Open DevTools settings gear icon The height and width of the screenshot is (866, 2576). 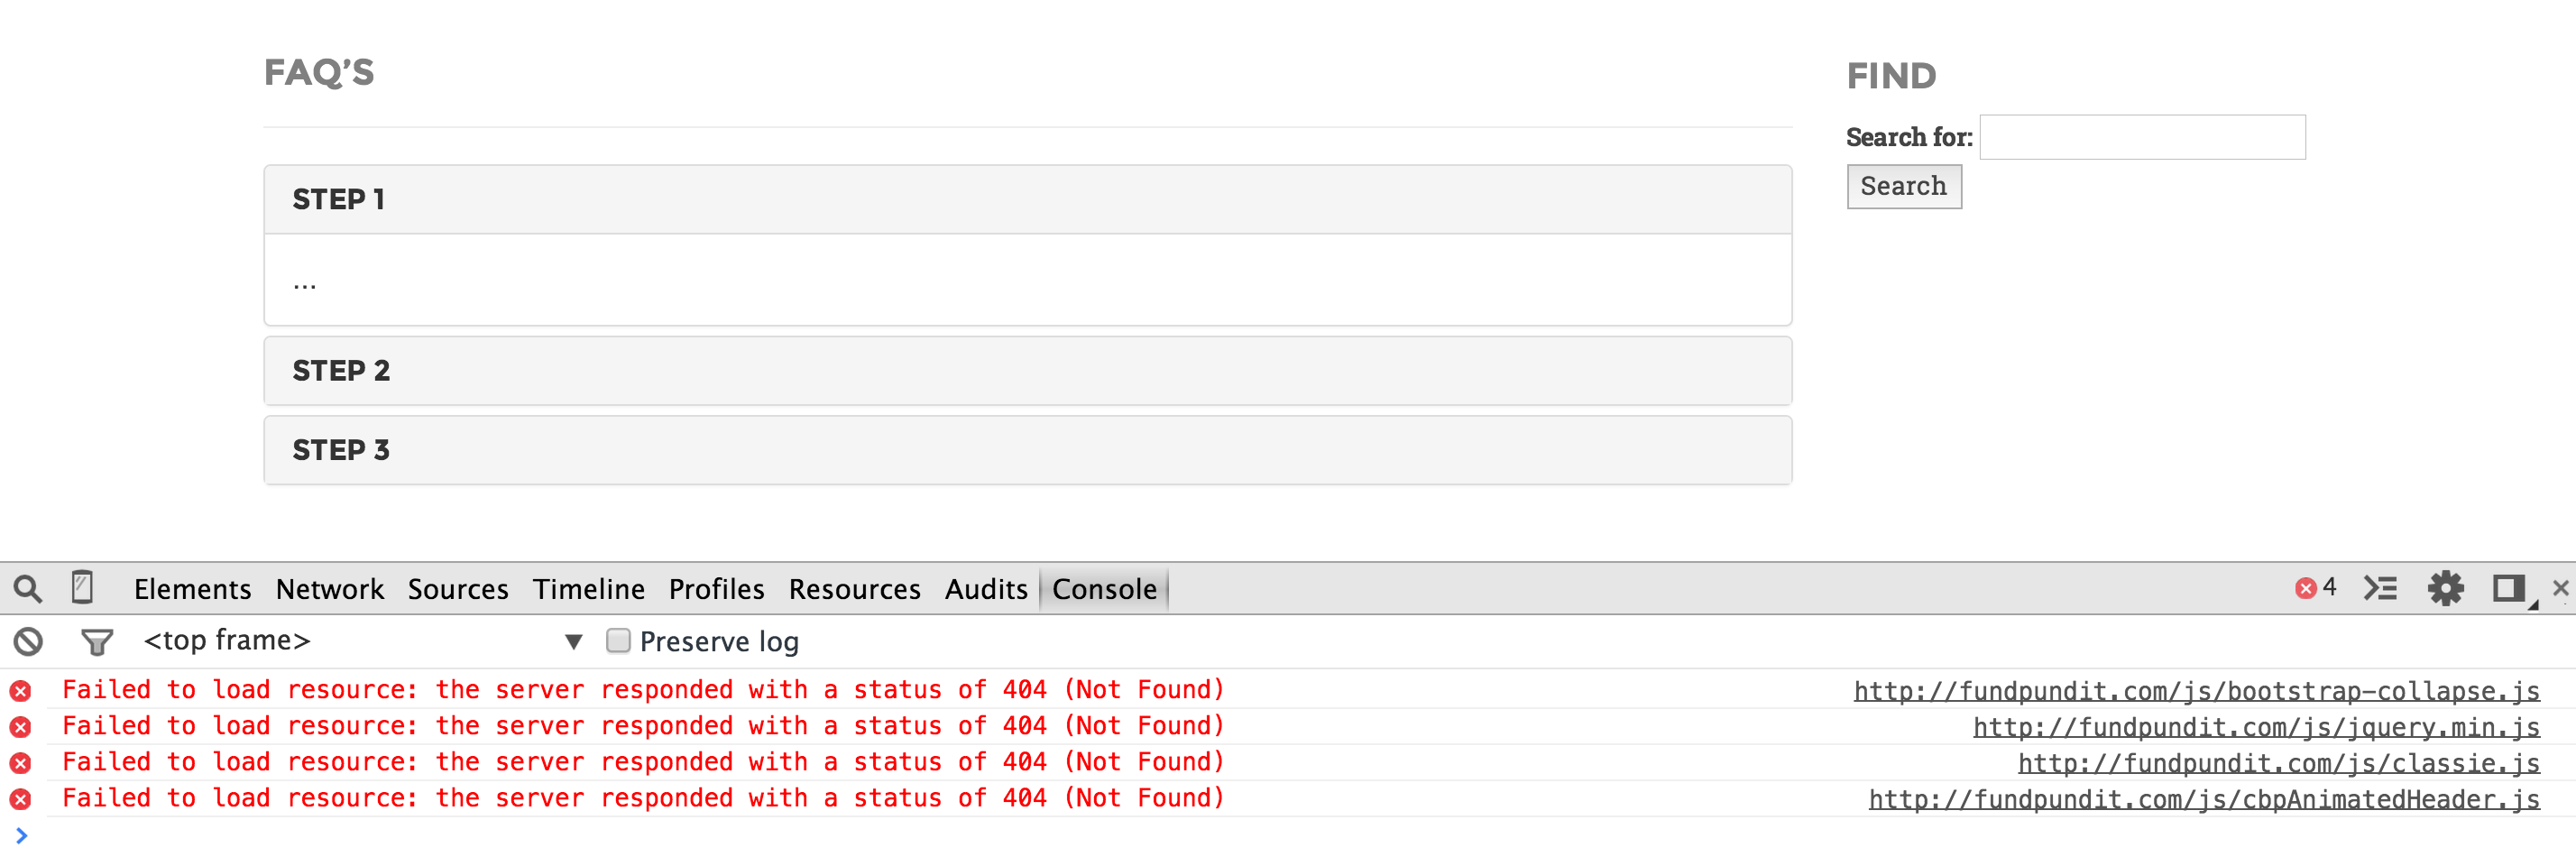[2446, 588]
